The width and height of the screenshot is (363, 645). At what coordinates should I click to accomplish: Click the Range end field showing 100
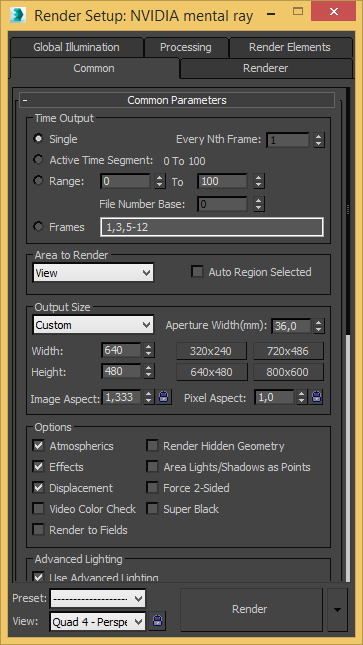[223, 181]
